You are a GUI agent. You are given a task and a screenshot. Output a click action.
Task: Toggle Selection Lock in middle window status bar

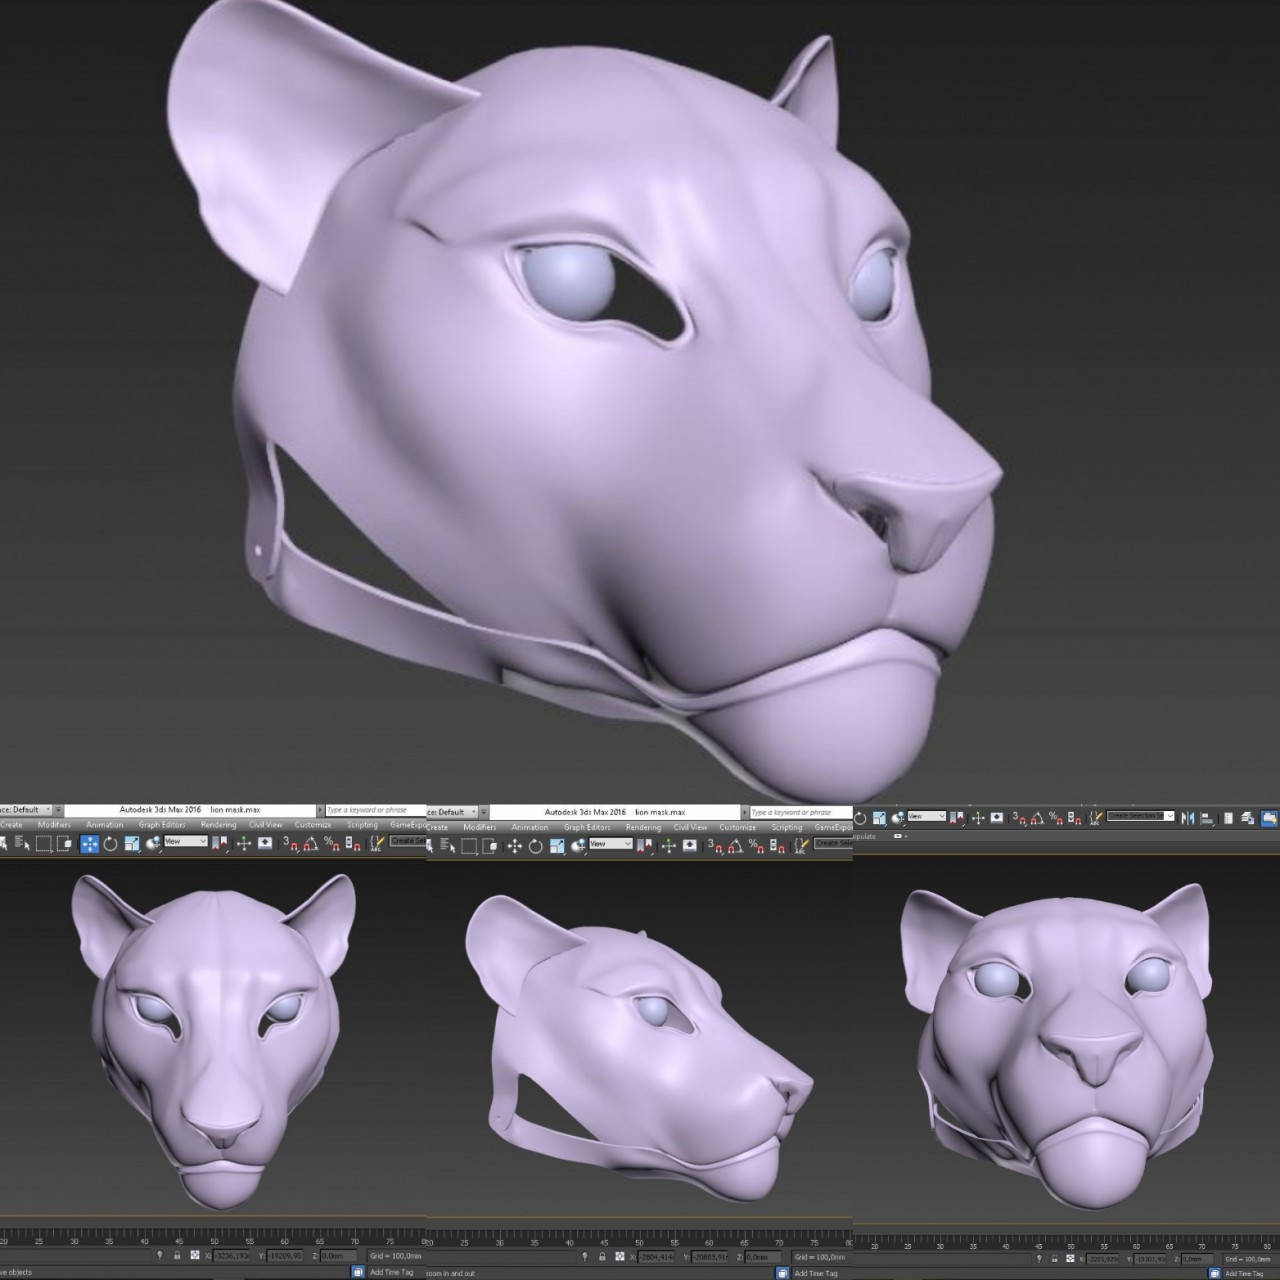pos(602,1256)
